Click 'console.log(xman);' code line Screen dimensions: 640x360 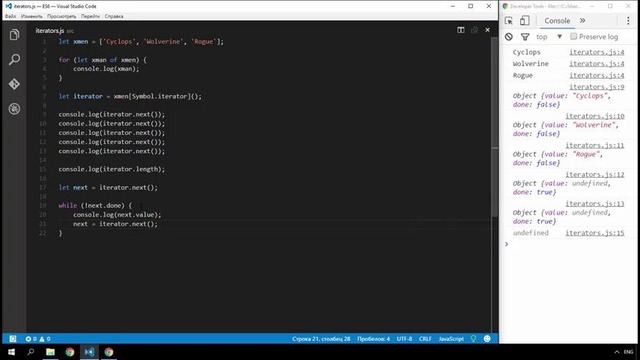[x=106, y=69]
